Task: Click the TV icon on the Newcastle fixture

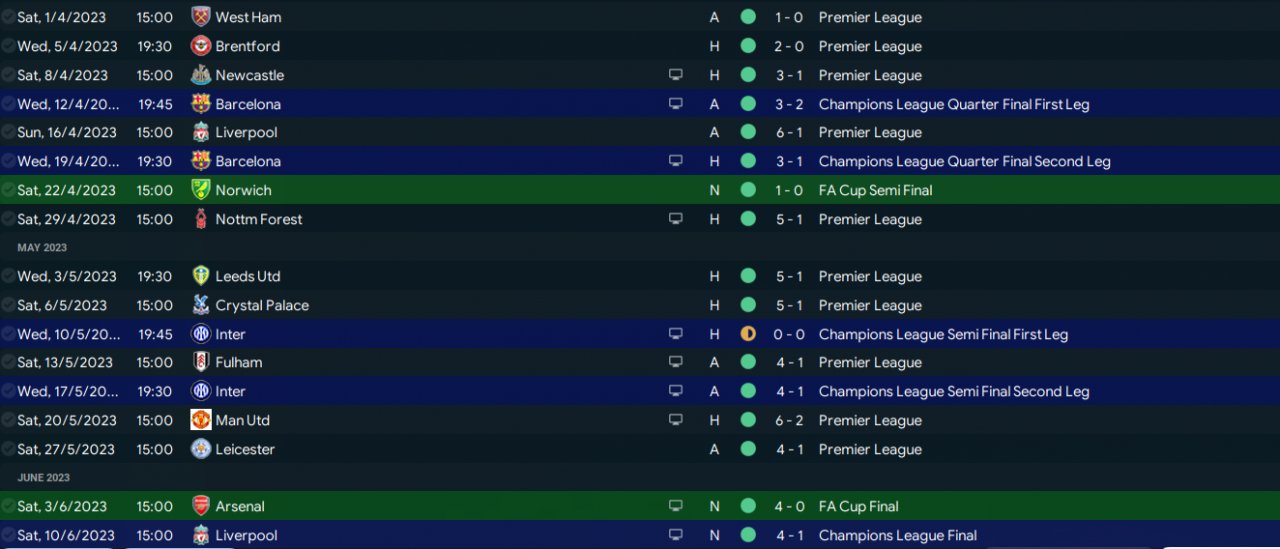Action: [676, 75]
